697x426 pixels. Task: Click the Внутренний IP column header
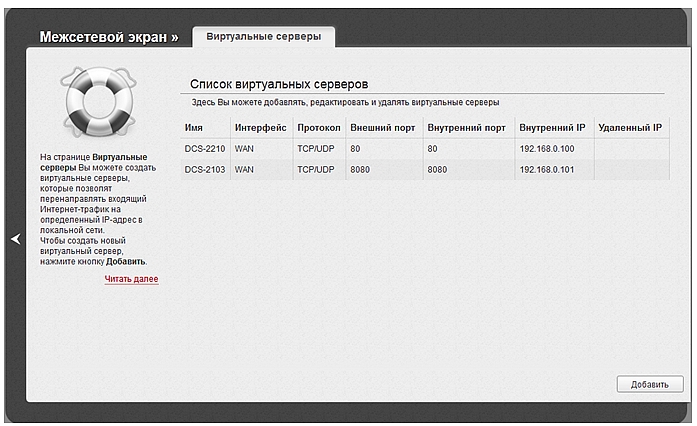pyautogui.click(x=552, y=128)
